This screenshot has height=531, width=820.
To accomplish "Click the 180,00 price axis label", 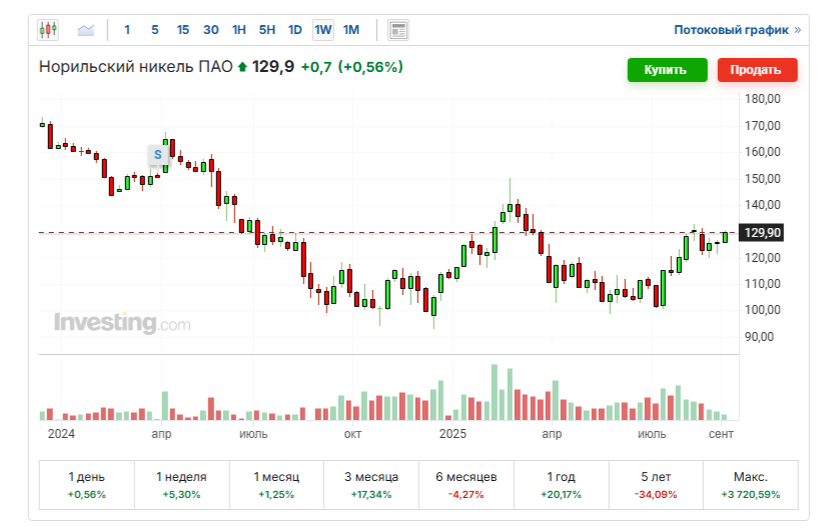I will coord(762,99).
